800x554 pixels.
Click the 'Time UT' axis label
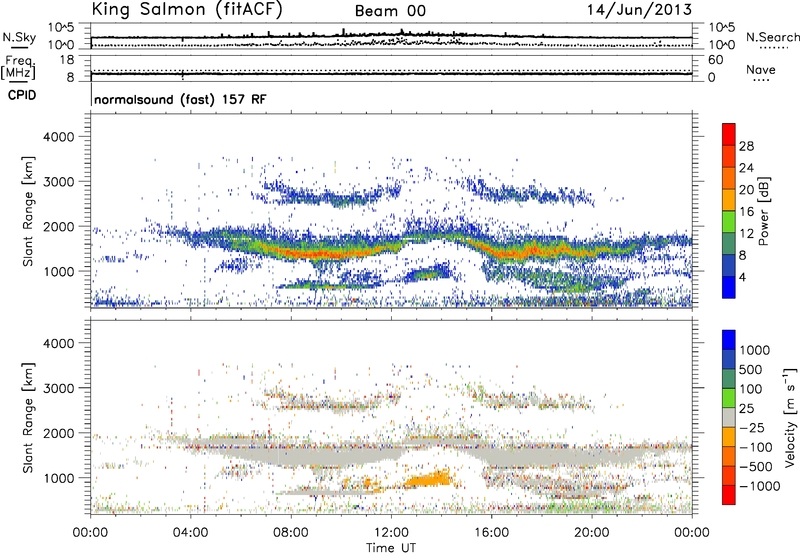coord(391,548)
